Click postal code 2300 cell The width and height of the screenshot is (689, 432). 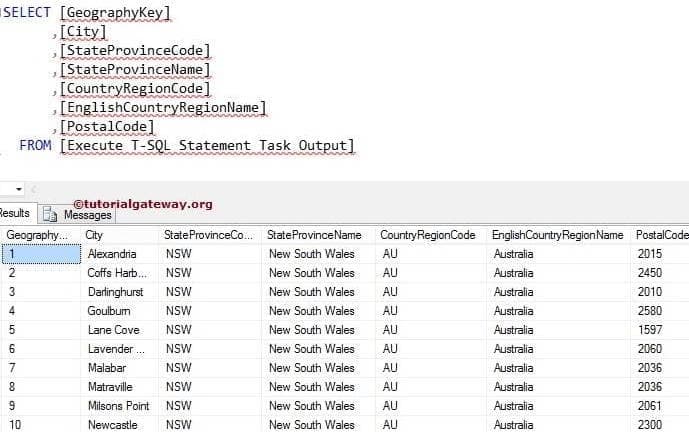[660, 425]
